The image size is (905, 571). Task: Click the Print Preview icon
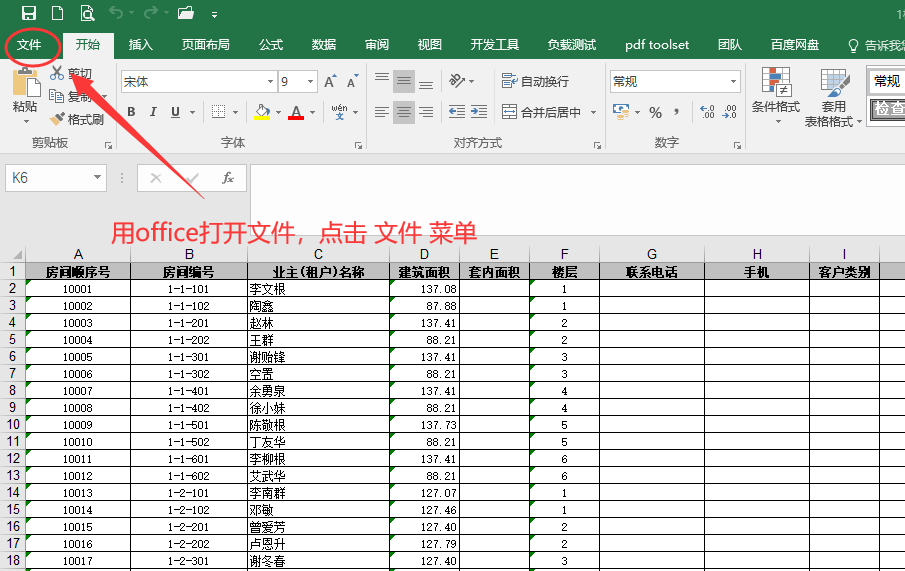tap(87, 13)
